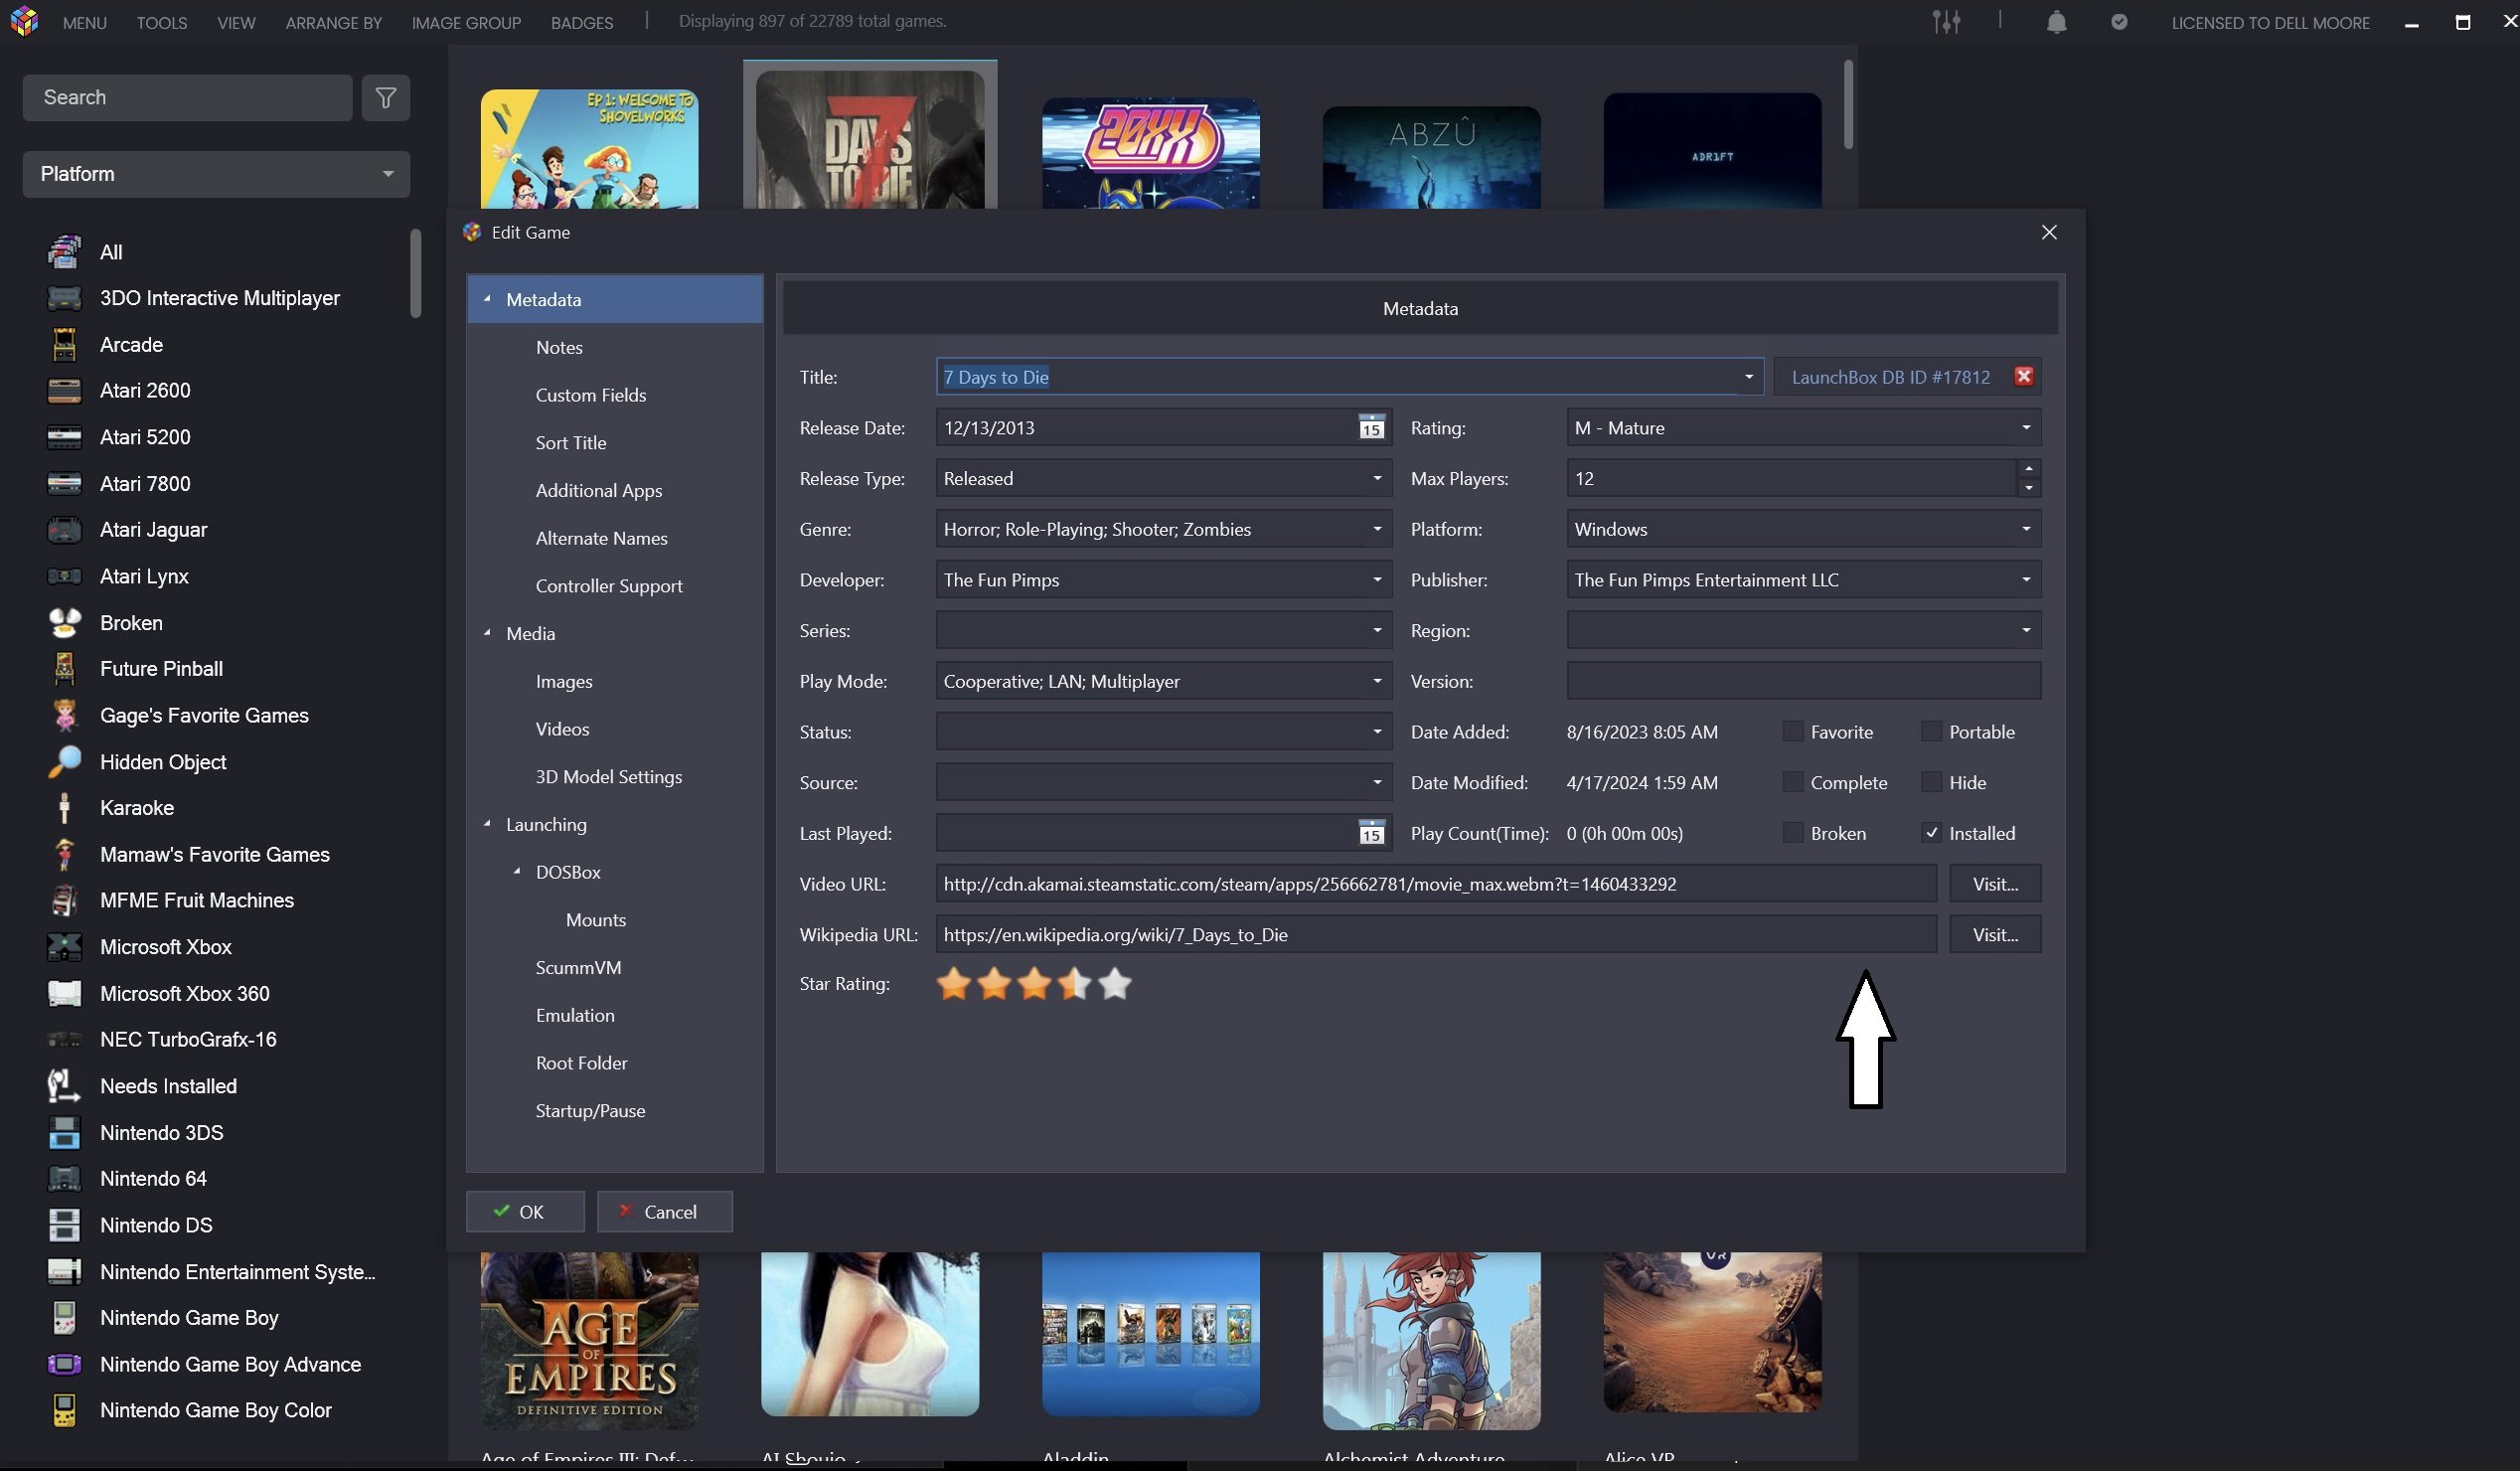This screenshot has width=2520, height=1471.
Task: Select the Atari Jaguar platform icon
Action: pos(64,529)
